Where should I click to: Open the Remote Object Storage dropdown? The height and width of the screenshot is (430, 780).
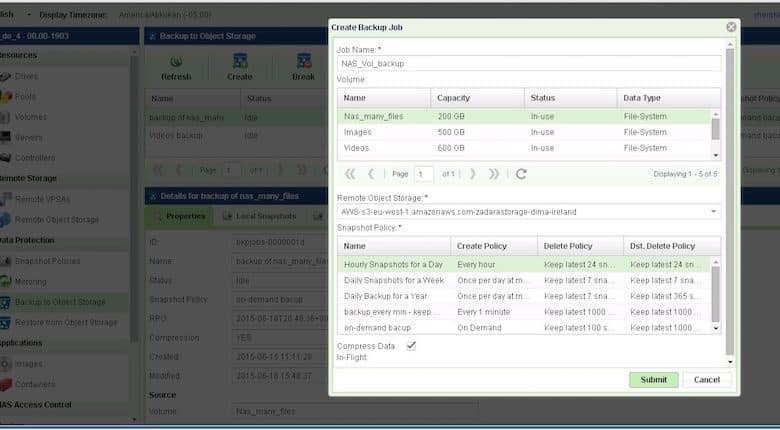[x=713, y=212]
